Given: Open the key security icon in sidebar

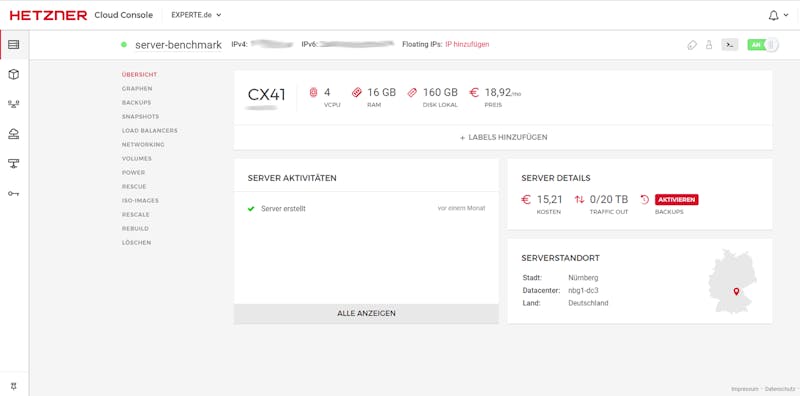Looking at the screenshot, I should (x=14, y=193).
